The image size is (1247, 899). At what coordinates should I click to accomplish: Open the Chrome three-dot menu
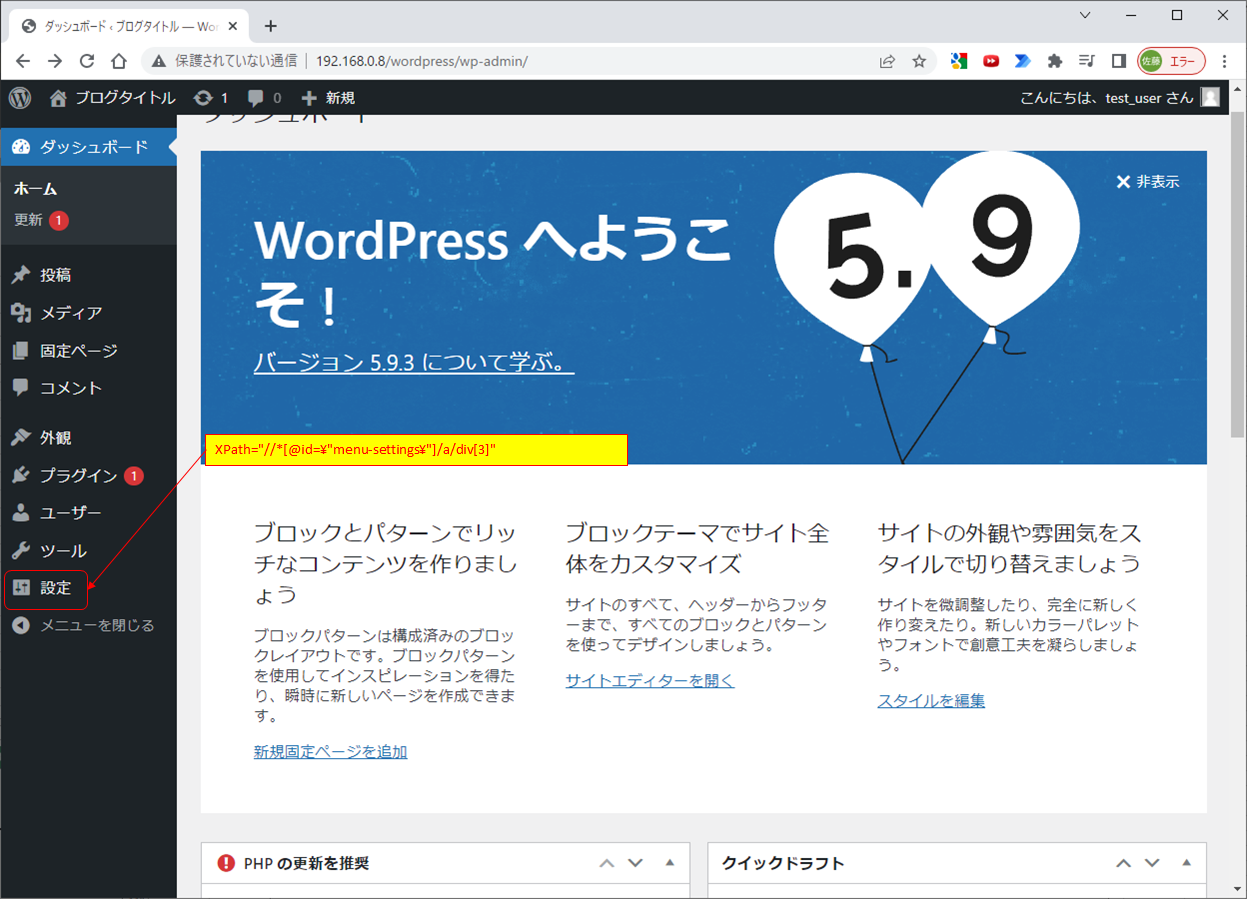tap(1225, 61)
